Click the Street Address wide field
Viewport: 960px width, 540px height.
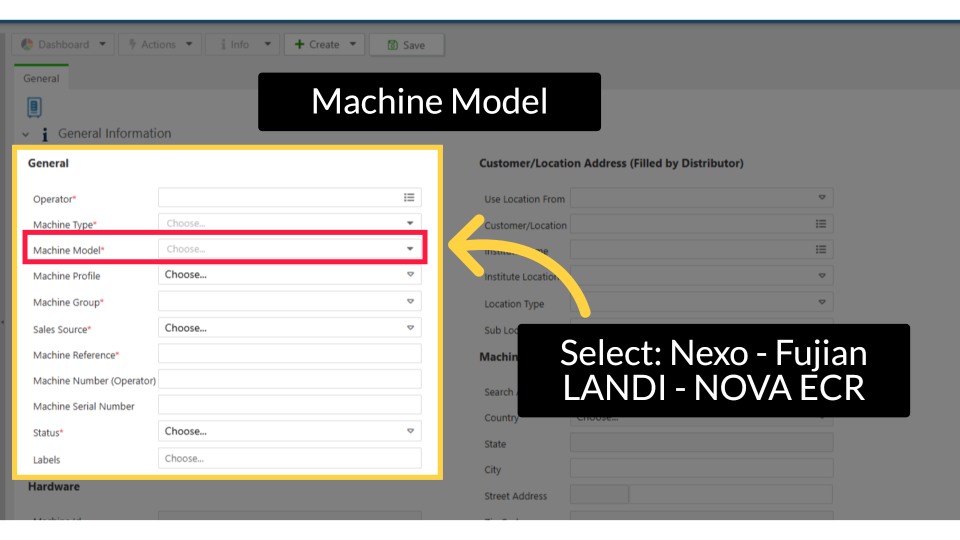(x=732, y=494)
